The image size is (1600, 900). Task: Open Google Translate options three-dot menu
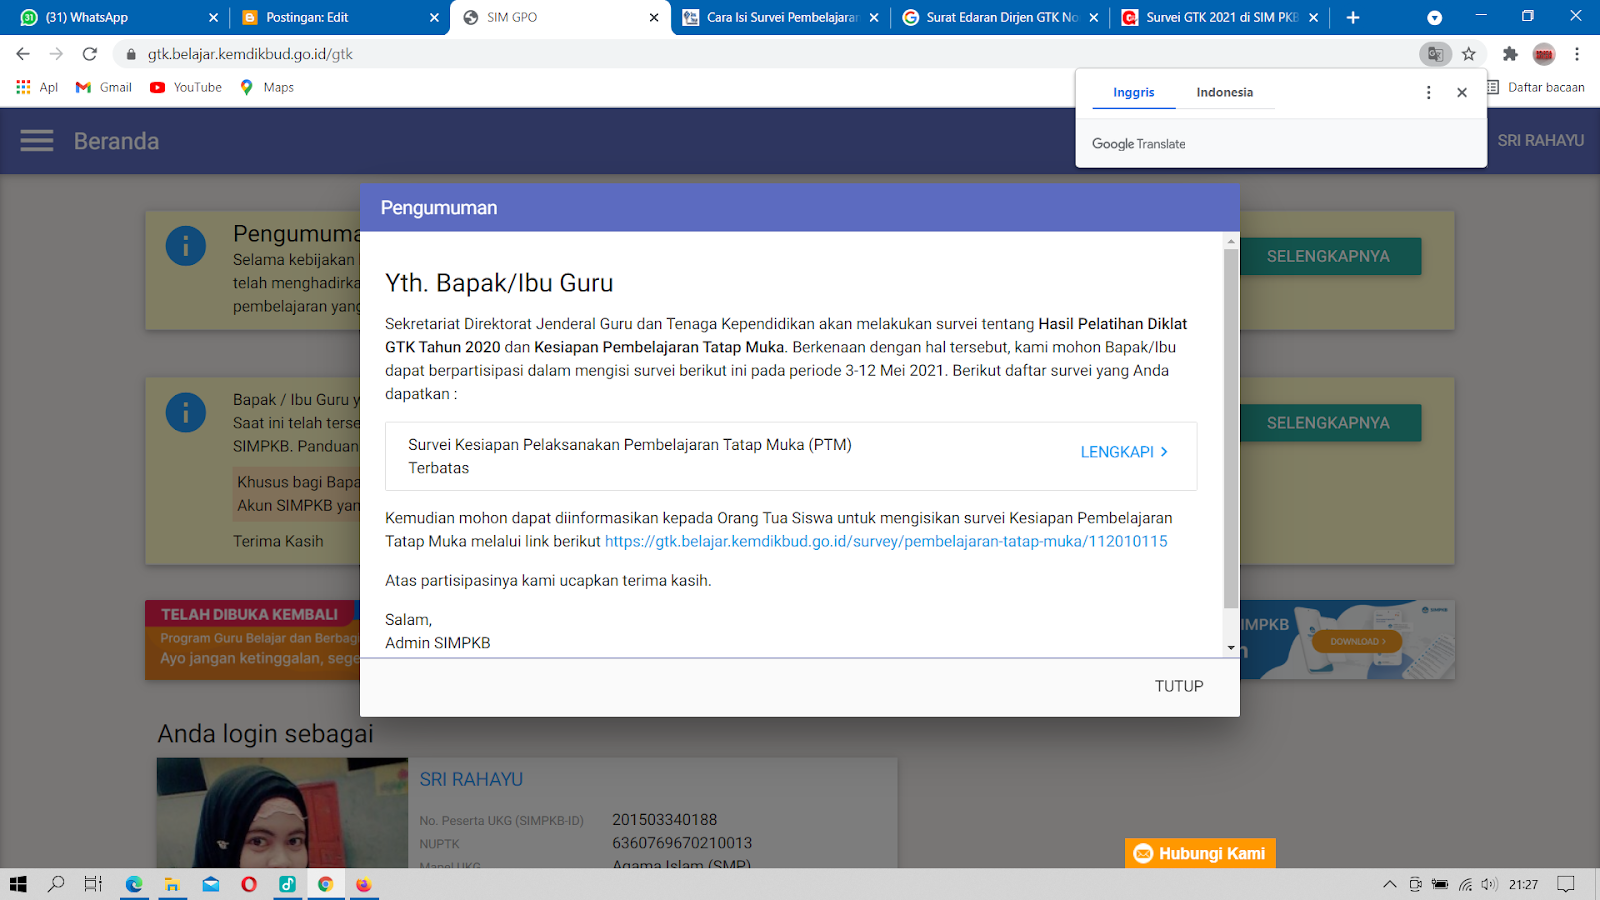click(x=1428, y=92)
